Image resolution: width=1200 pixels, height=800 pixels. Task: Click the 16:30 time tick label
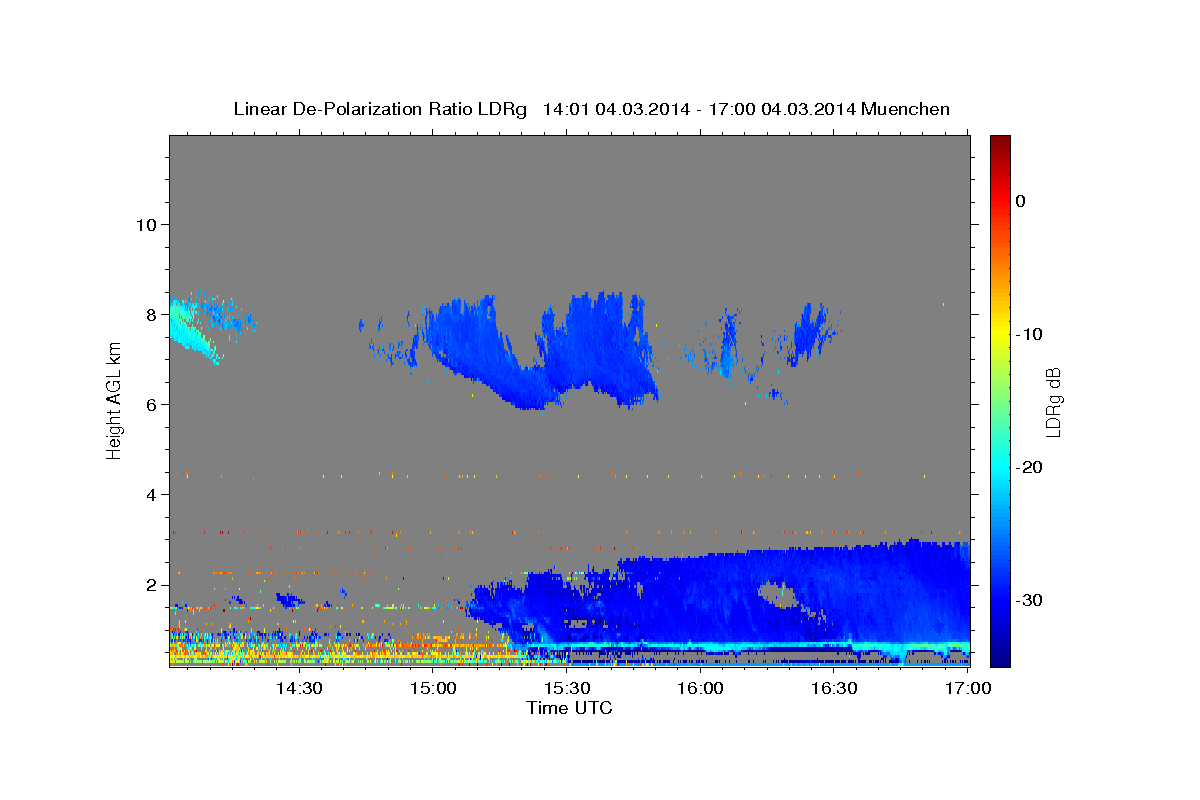click(834, 689)
